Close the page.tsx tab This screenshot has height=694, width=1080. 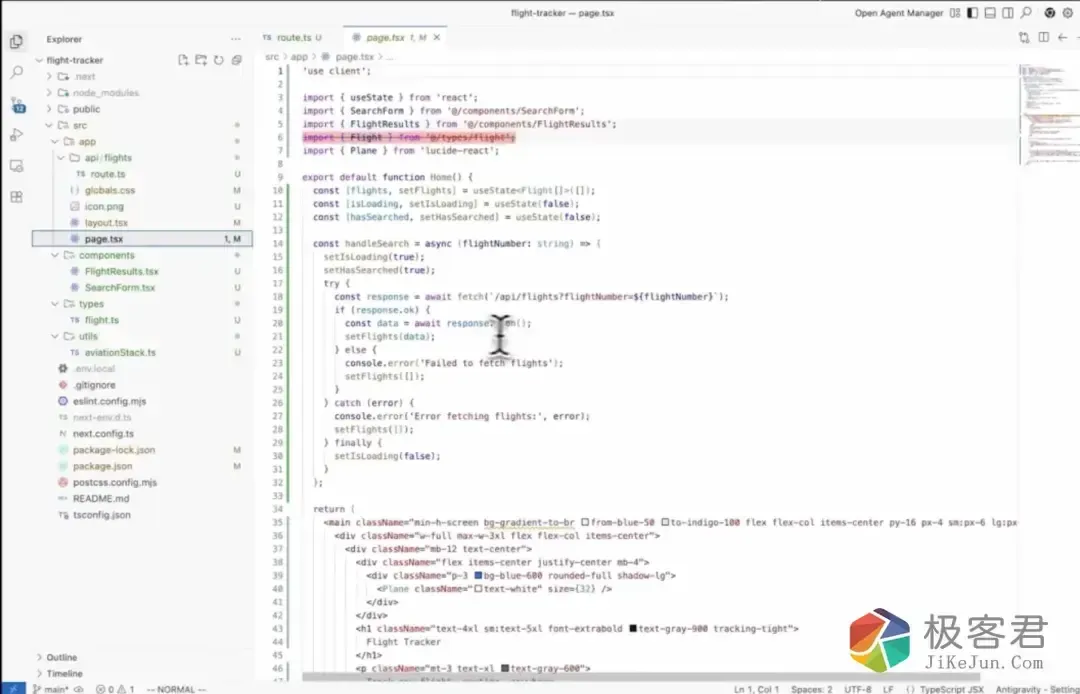coord(436,37)
